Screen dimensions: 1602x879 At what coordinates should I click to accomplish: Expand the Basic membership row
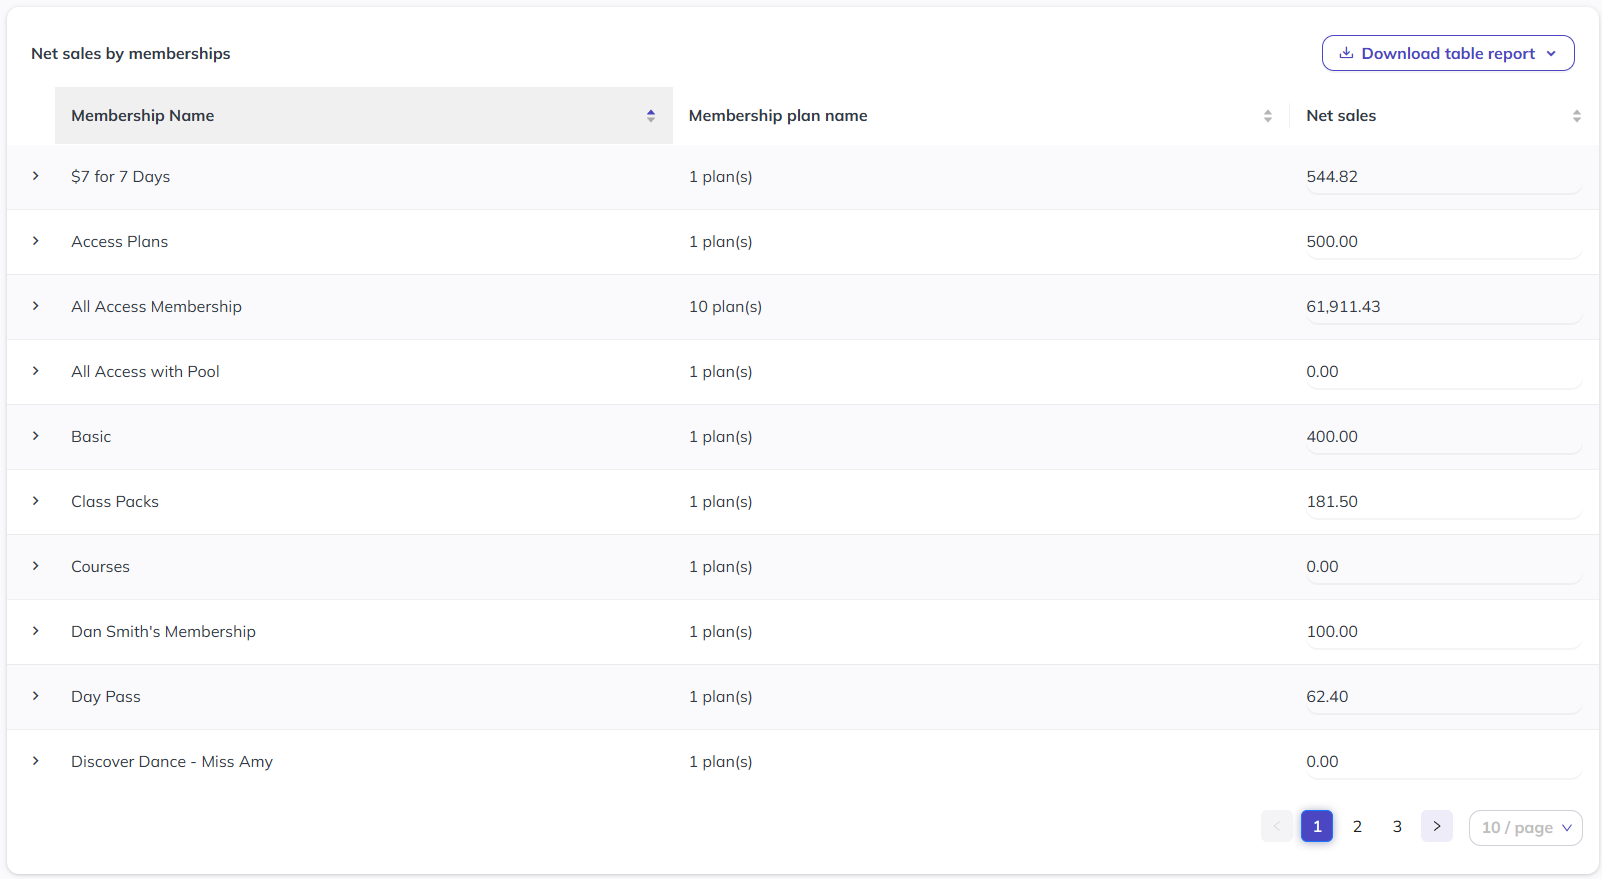[x=36, y=436]
